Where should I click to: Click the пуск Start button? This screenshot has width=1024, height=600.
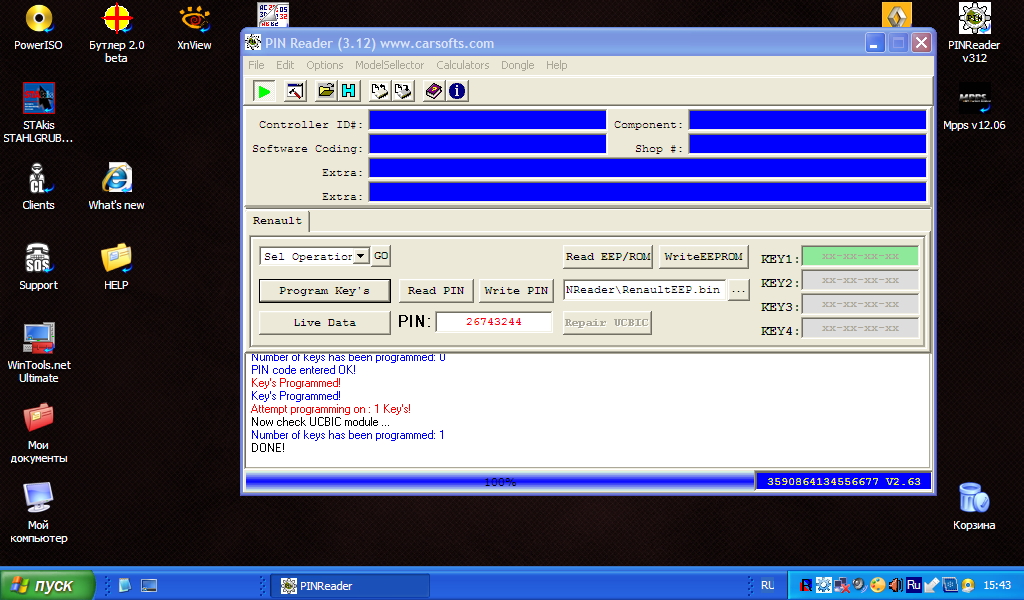pos(47,585)
